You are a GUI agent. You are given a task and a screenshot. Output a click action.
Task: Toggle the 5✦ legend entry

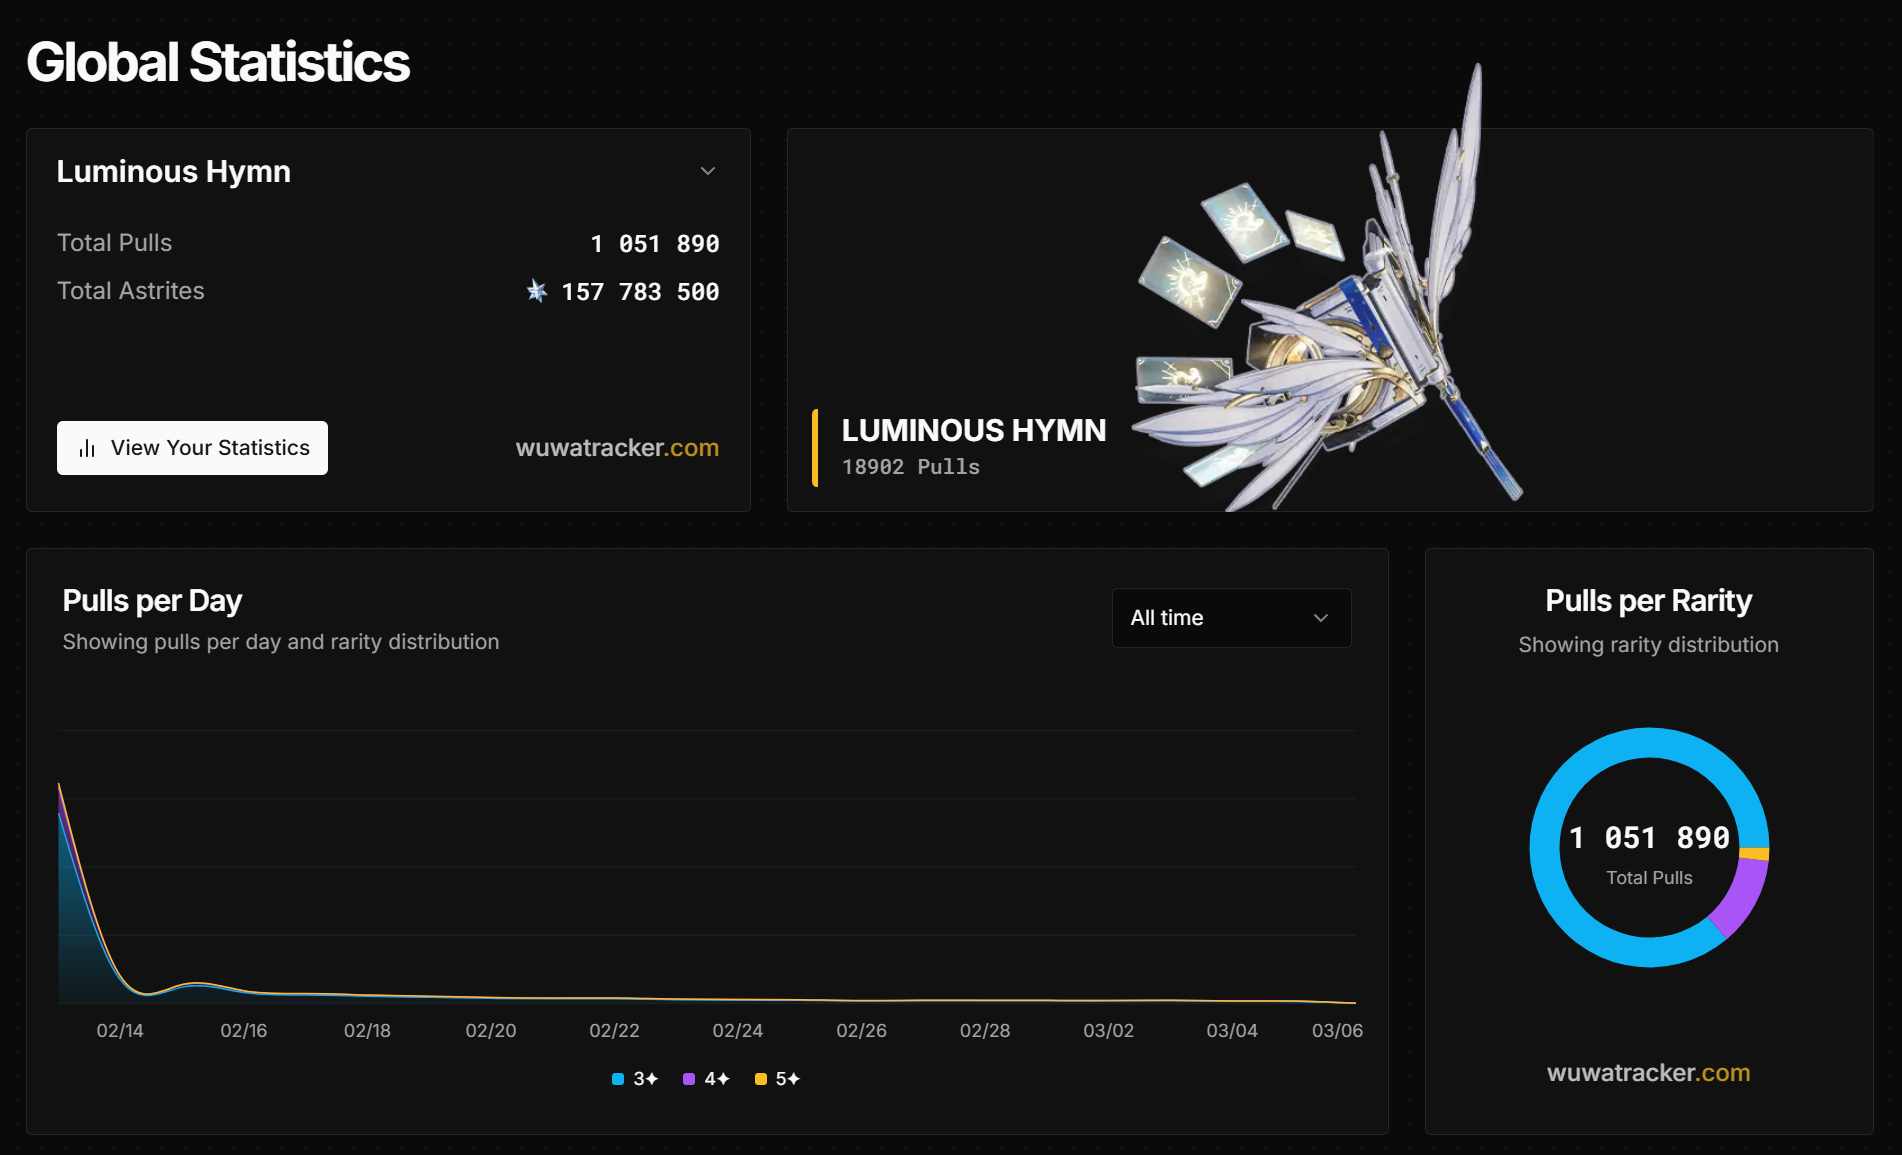tap(777, 1079)
